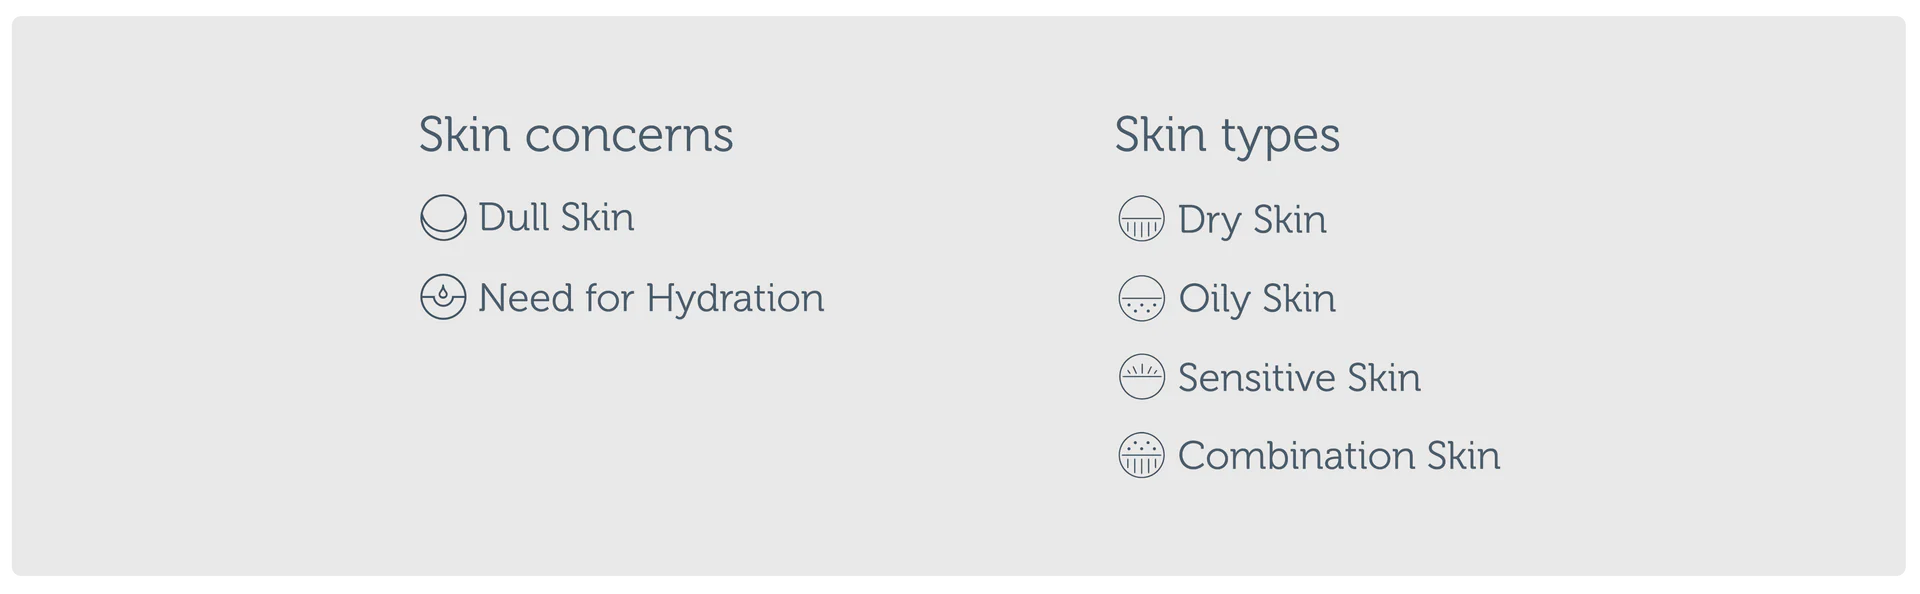Click the Dull Skin circle icon
Screen dimensions: 1920x594
point(443,218)
